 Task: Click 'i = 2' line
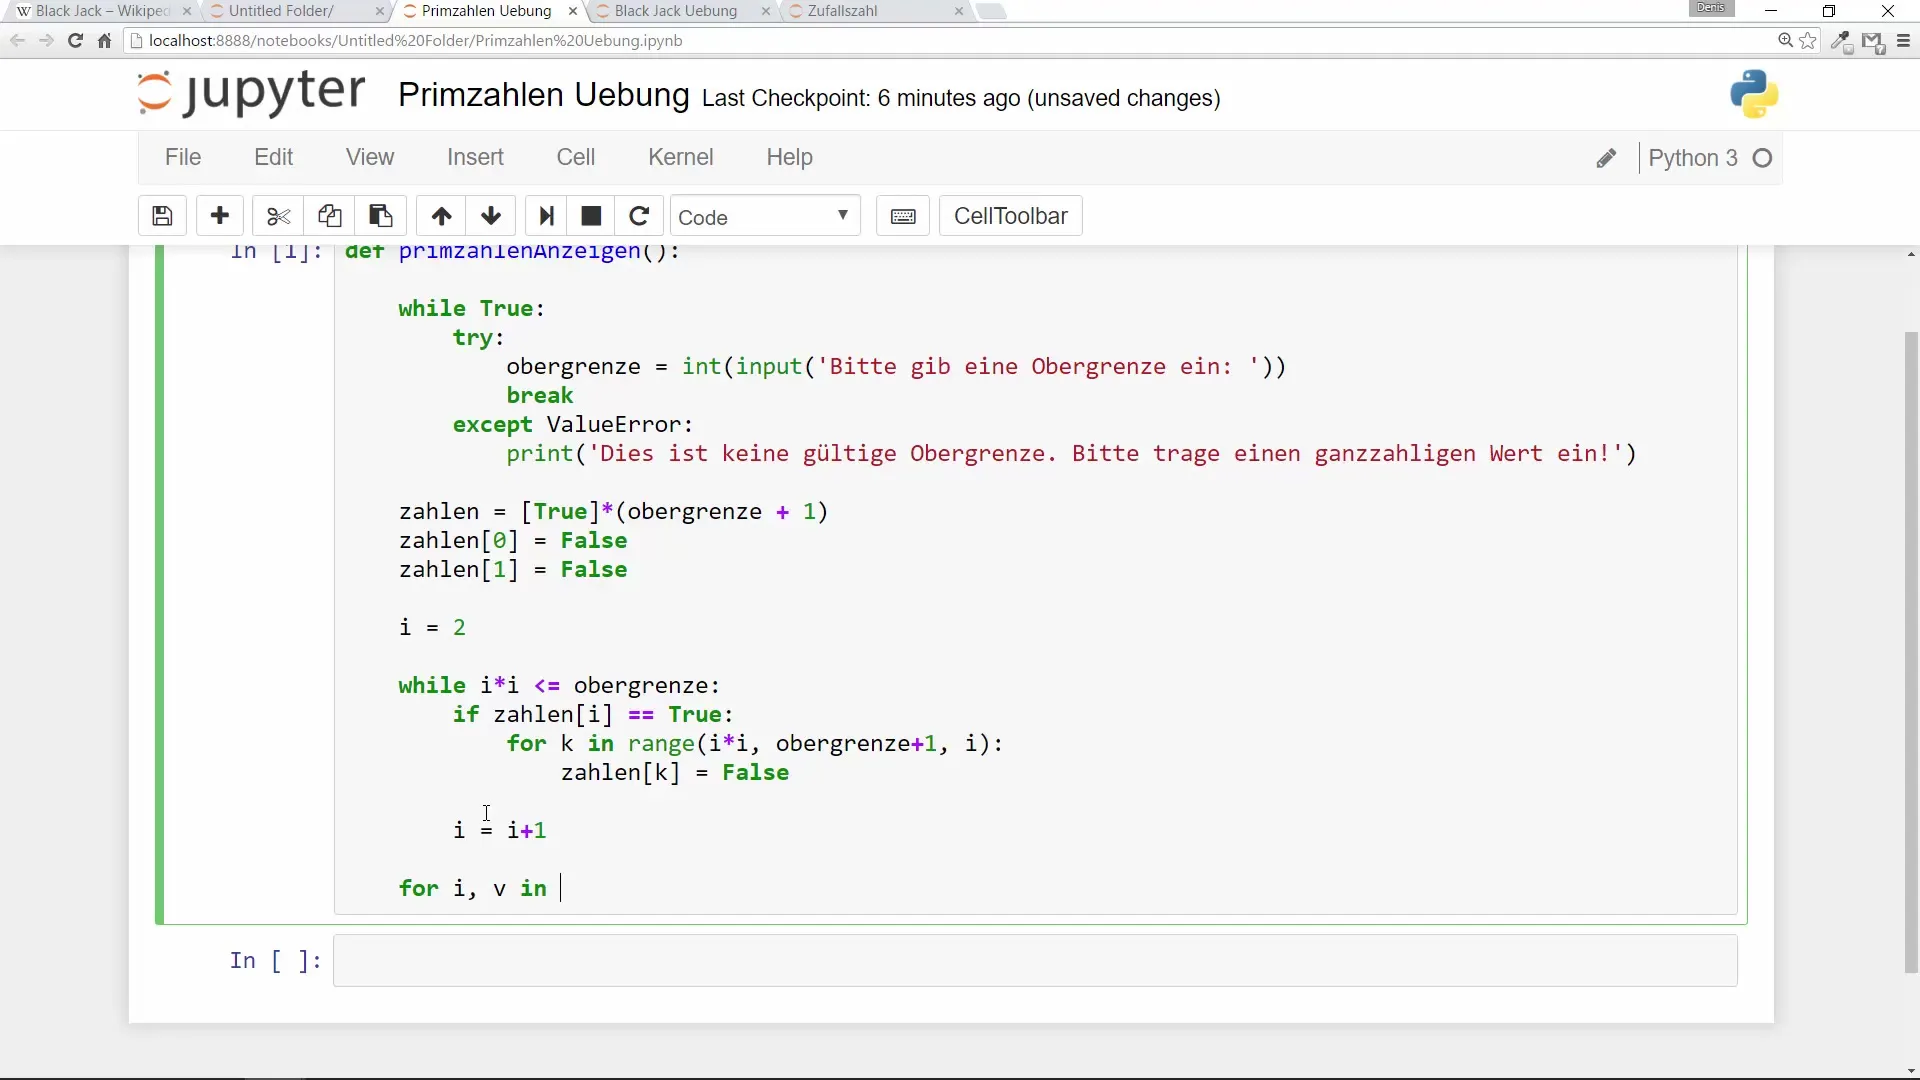click(x=432, y=627)
